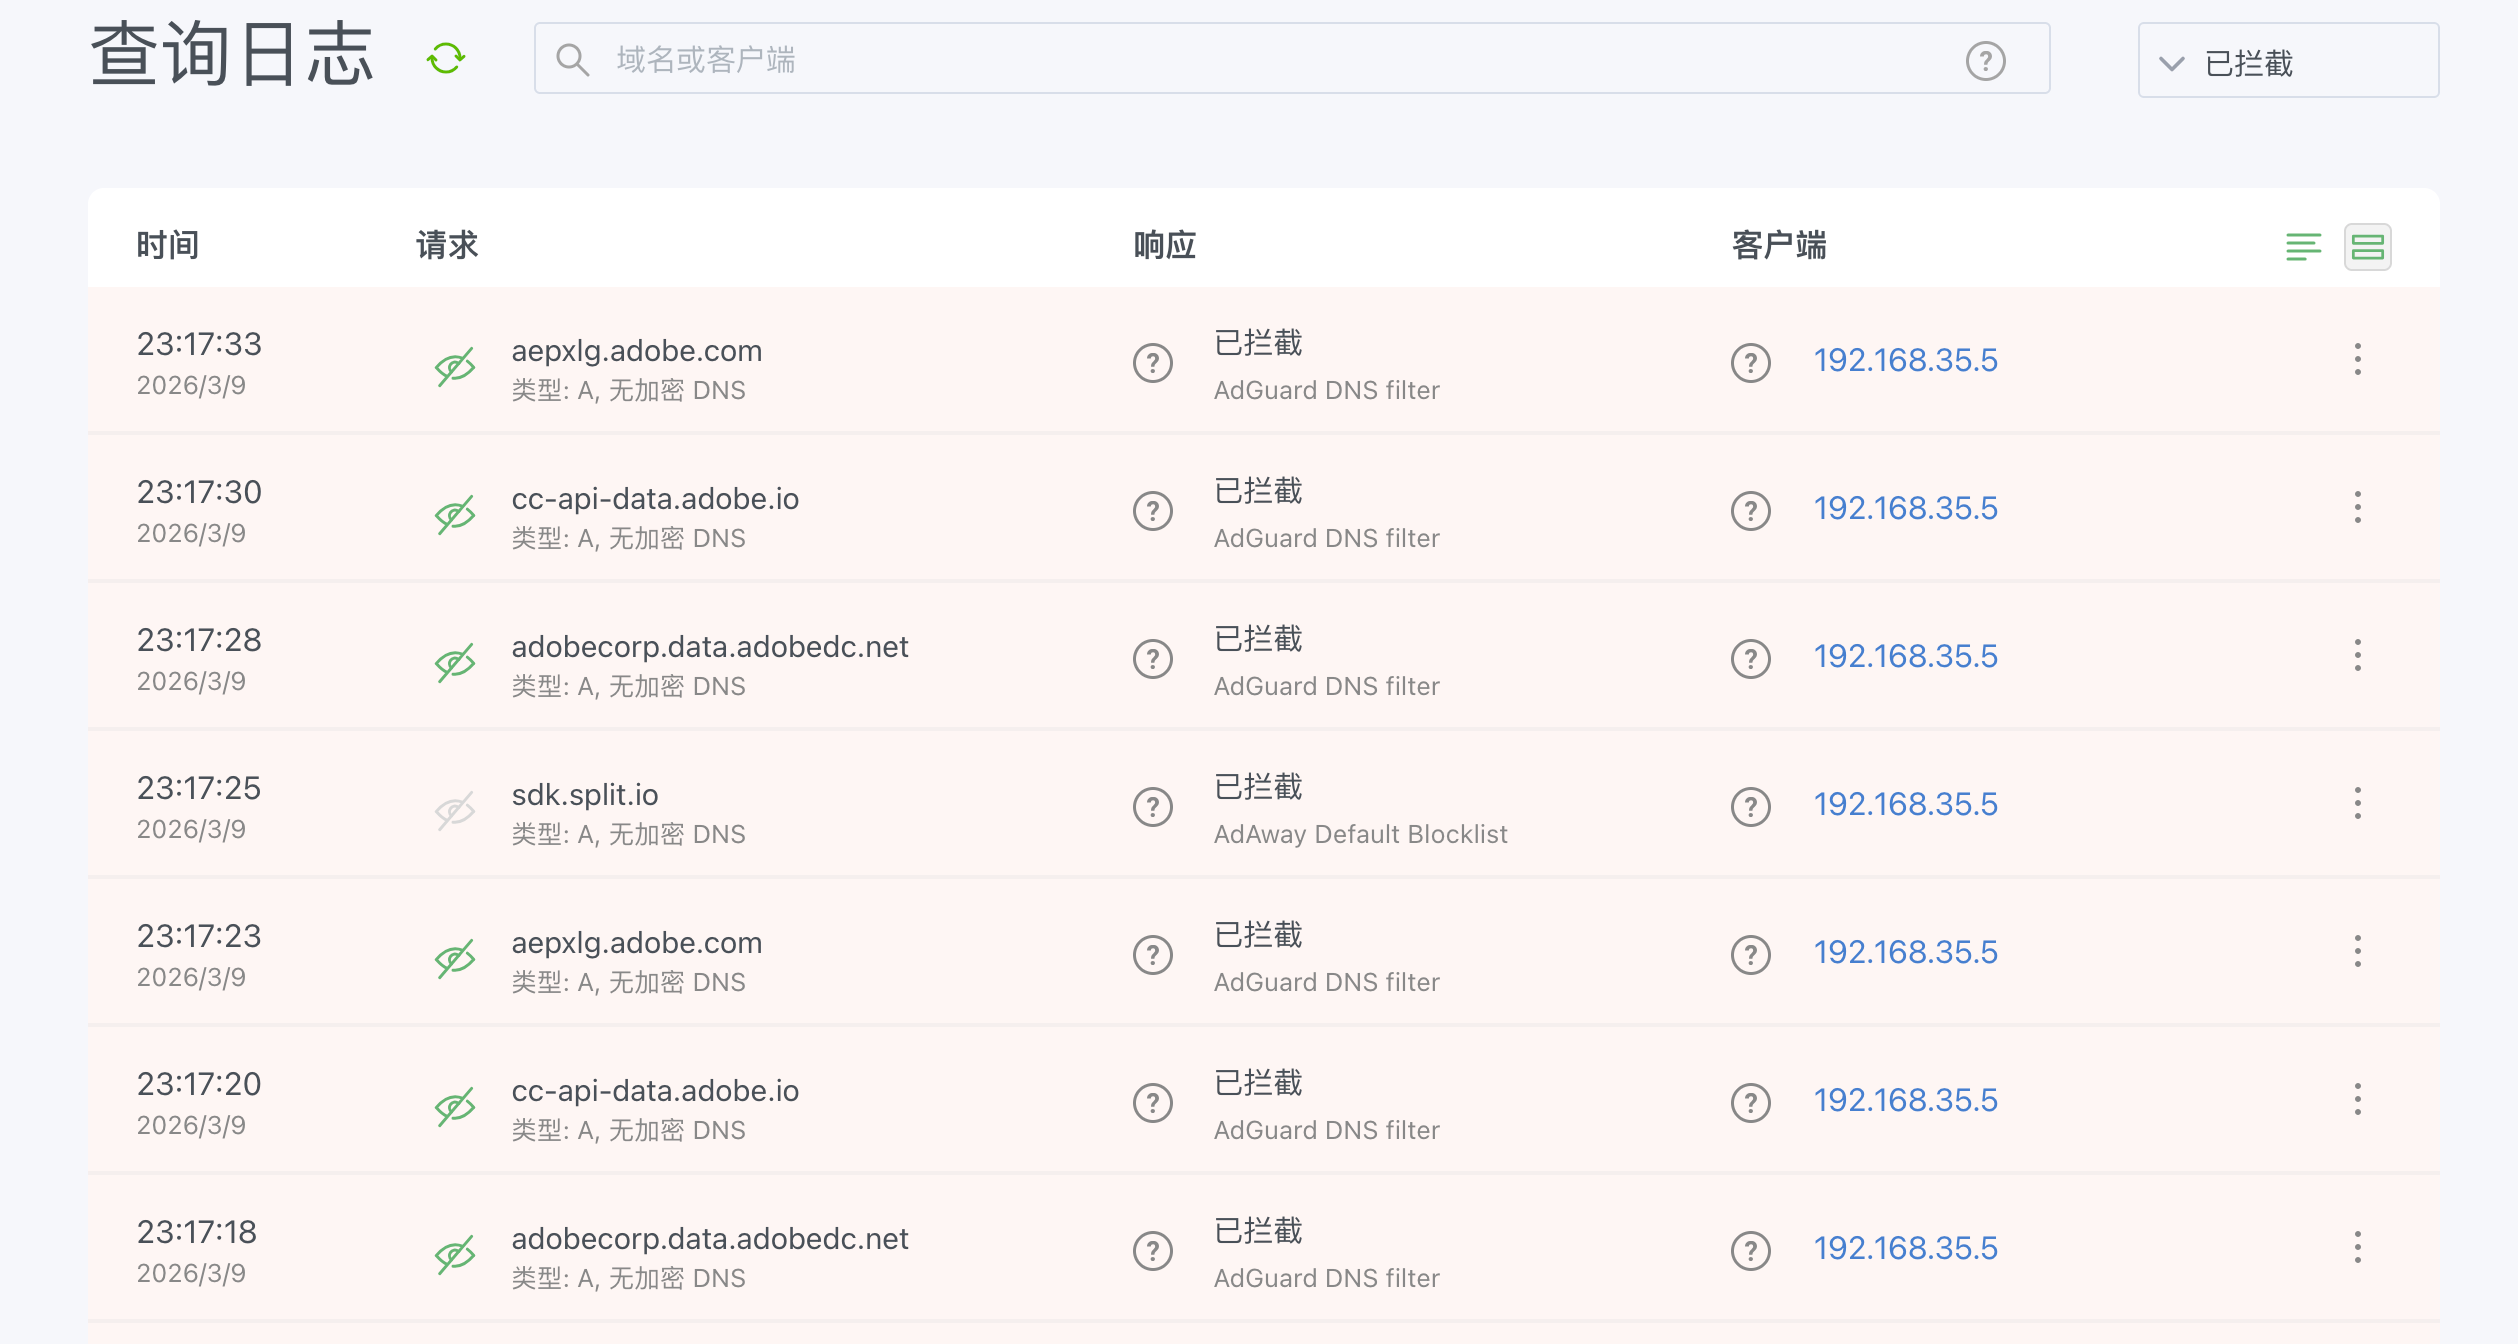This screenshot has width=2518, height=1344.
Task: Open the 已拦截 filter dropdown
Action: 2287,62
